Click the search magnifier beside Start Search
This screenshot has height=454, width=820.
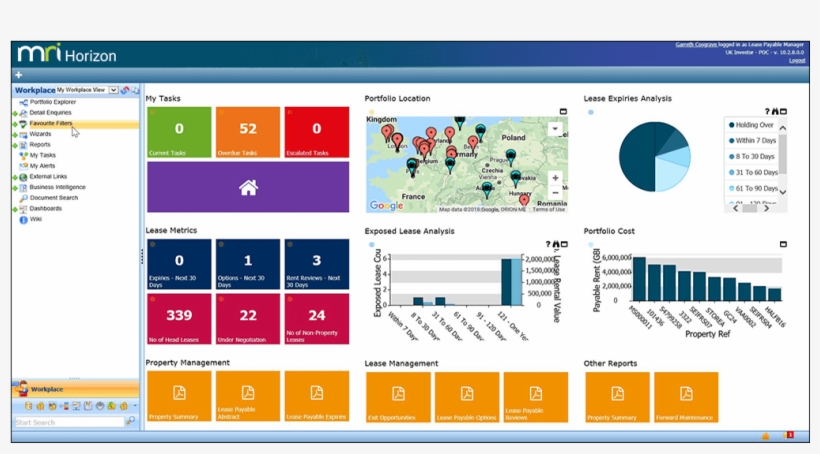pyautogui.click(x=131, y=421)
